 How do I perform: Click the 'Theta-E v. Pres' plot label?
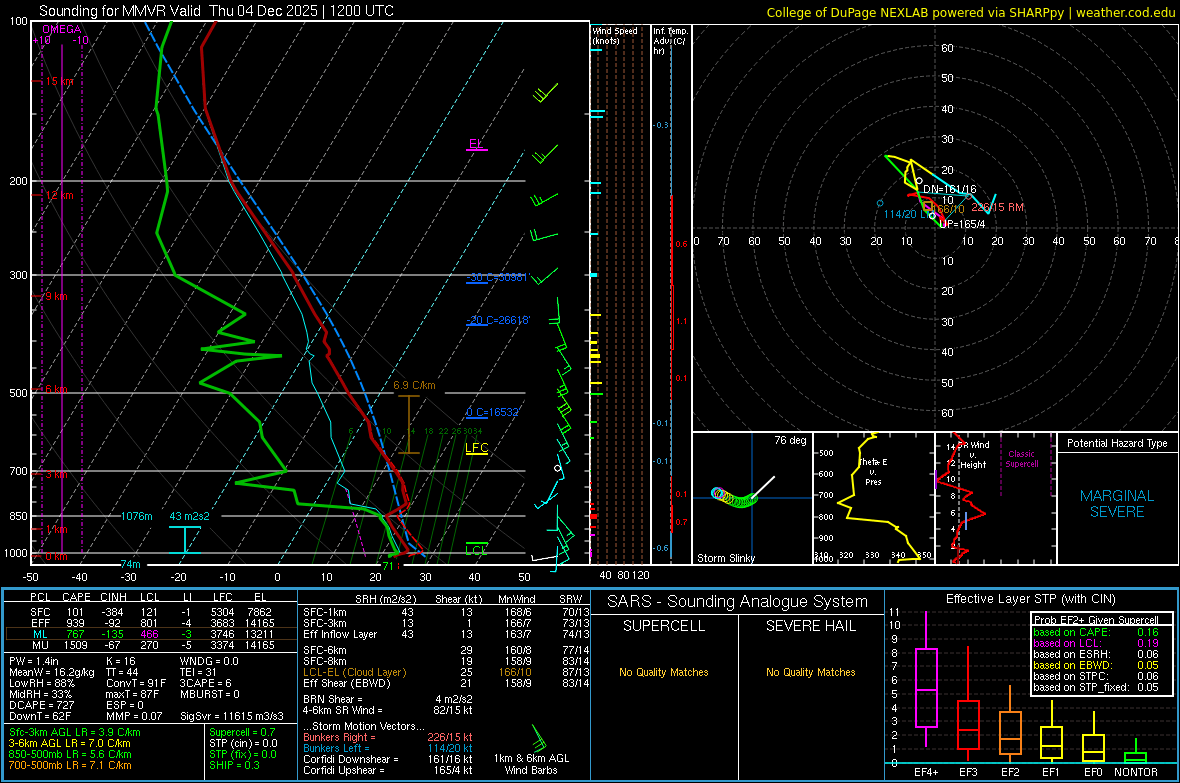(x=873, y=472)
